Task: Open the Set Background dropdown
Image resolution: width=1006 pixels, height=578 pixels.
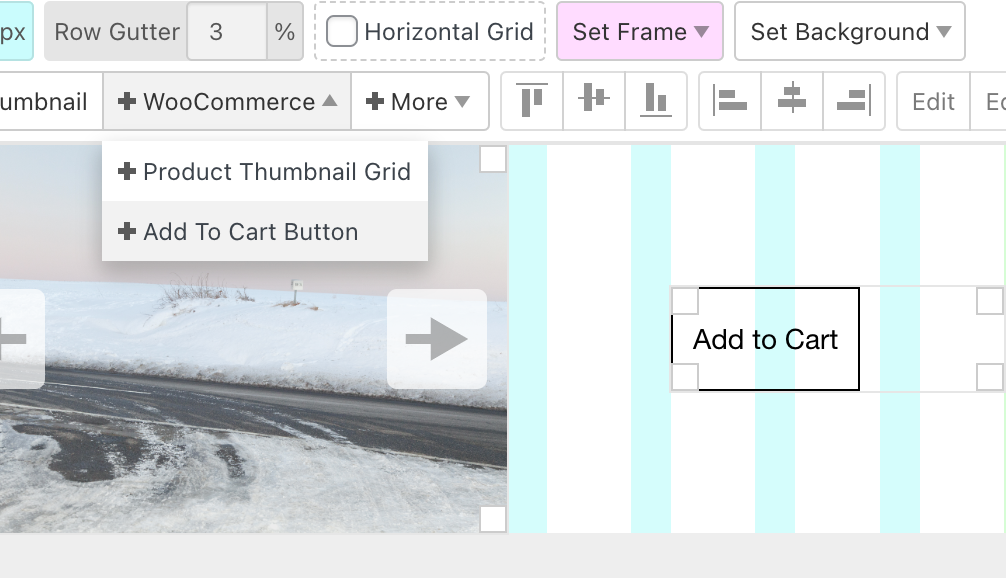Action: tap(850, 32)
